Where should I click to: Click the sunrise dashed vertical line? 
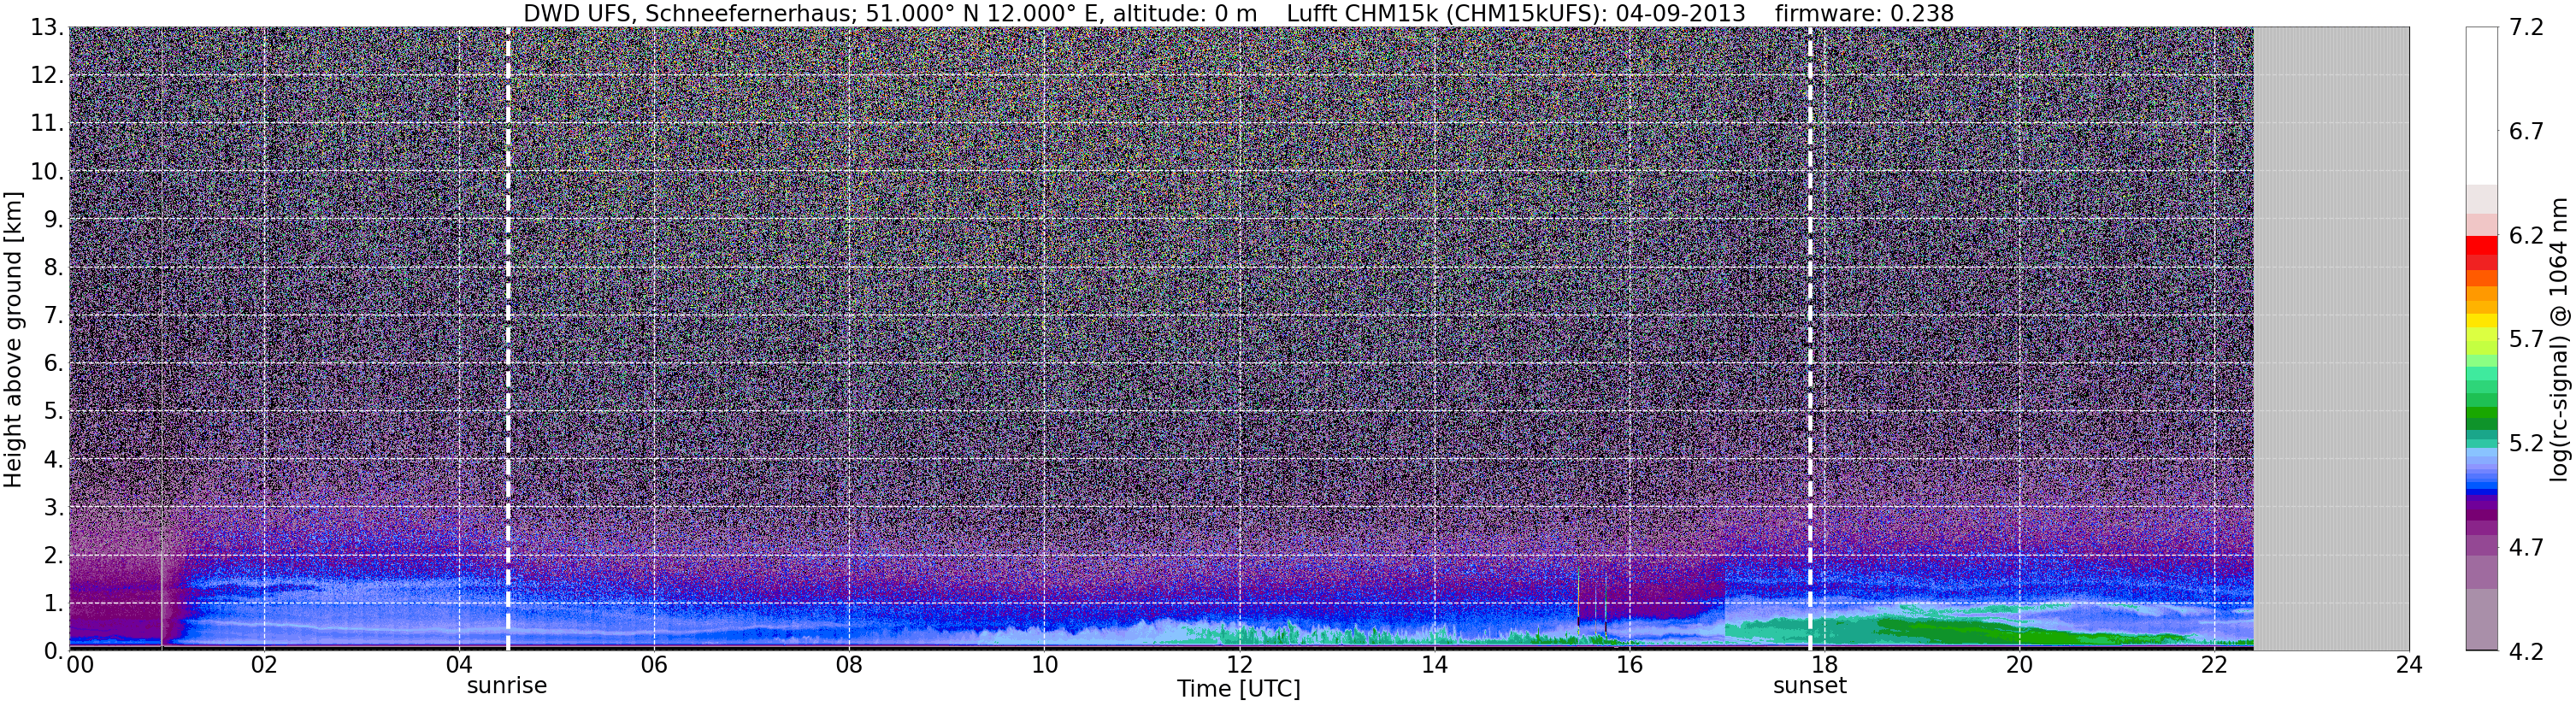pyautogui.click(x=508, y=339)
